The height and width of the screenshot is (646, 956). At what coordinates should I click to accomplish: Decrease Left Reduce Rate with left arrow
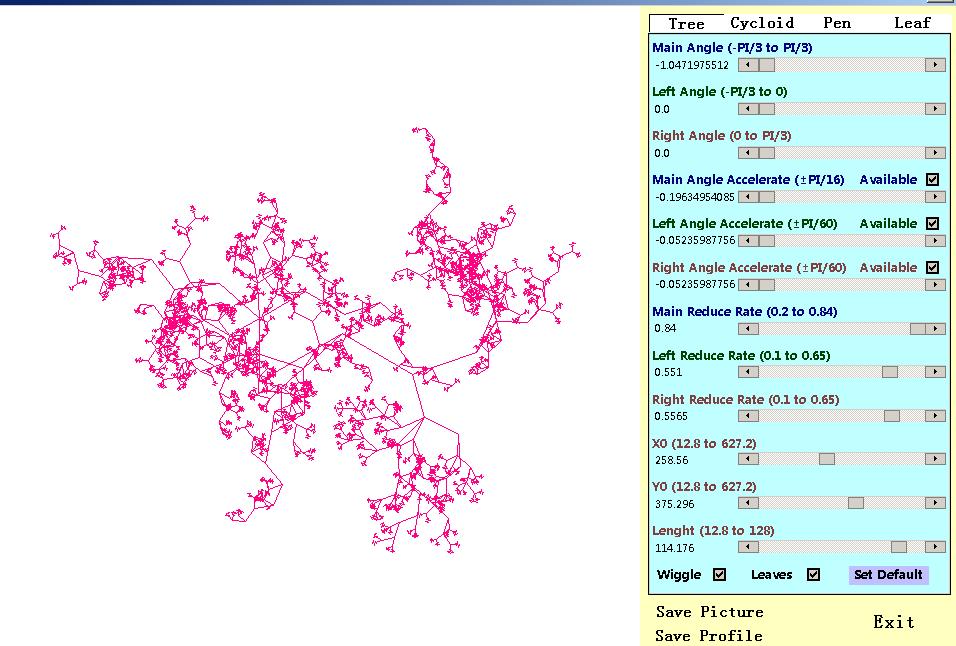tap(748, 372)
